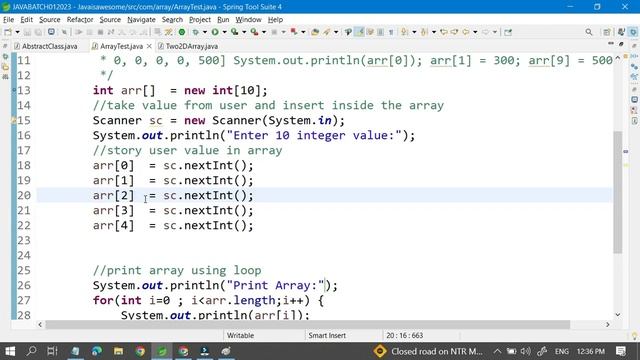Viewport: 640px width, 360px height.
Task: Click the Save icon in toolbar
Action: pos(27,32)
